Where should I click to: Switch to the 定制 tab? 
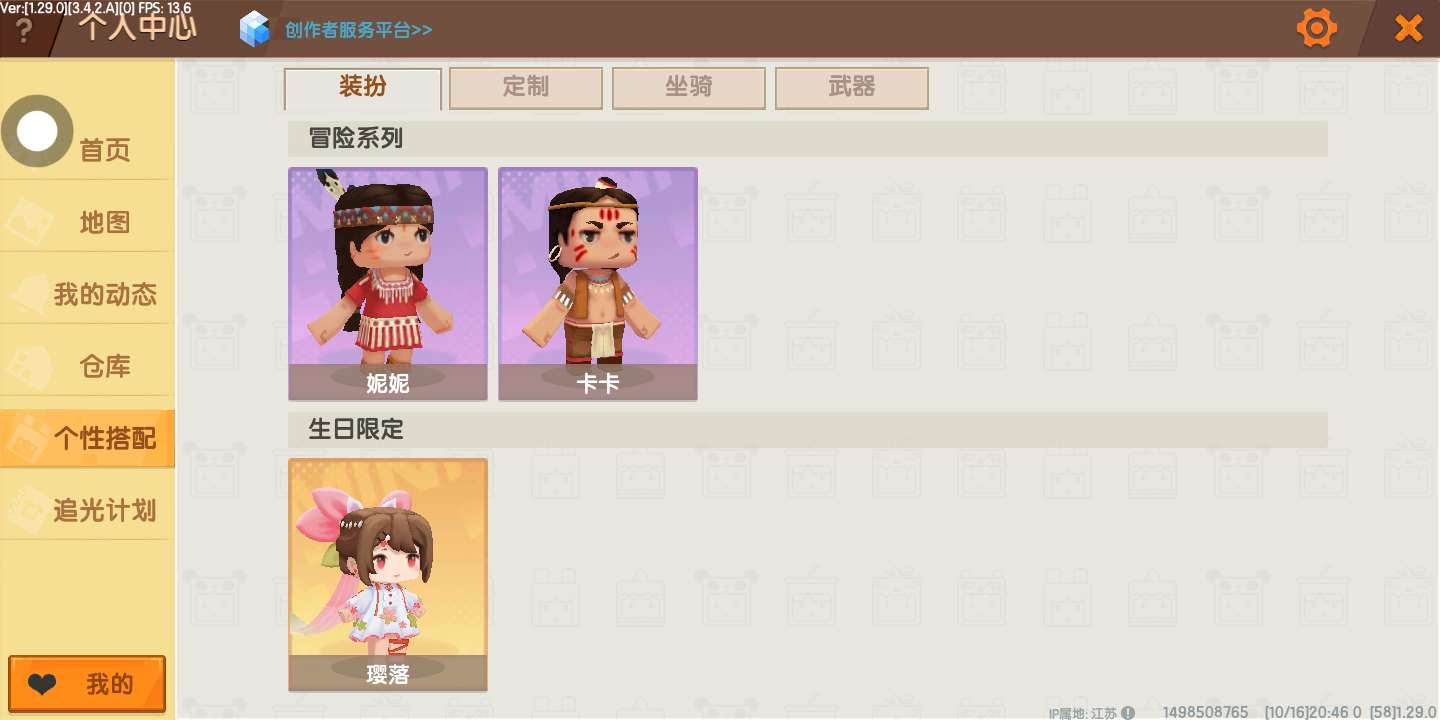coord(526,88)
